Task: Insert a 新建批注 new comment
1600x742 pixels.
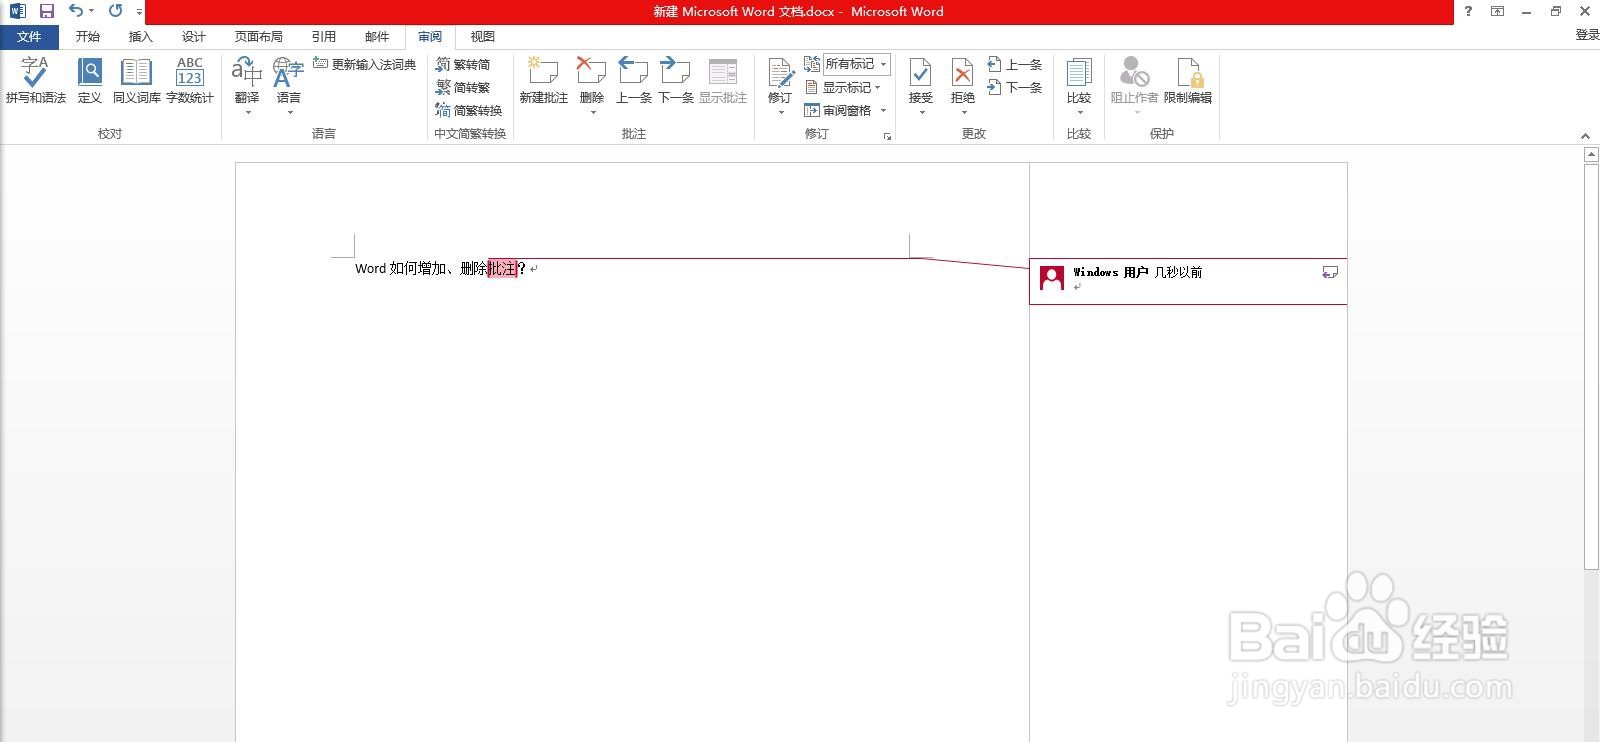Action: tap(544, 80)
